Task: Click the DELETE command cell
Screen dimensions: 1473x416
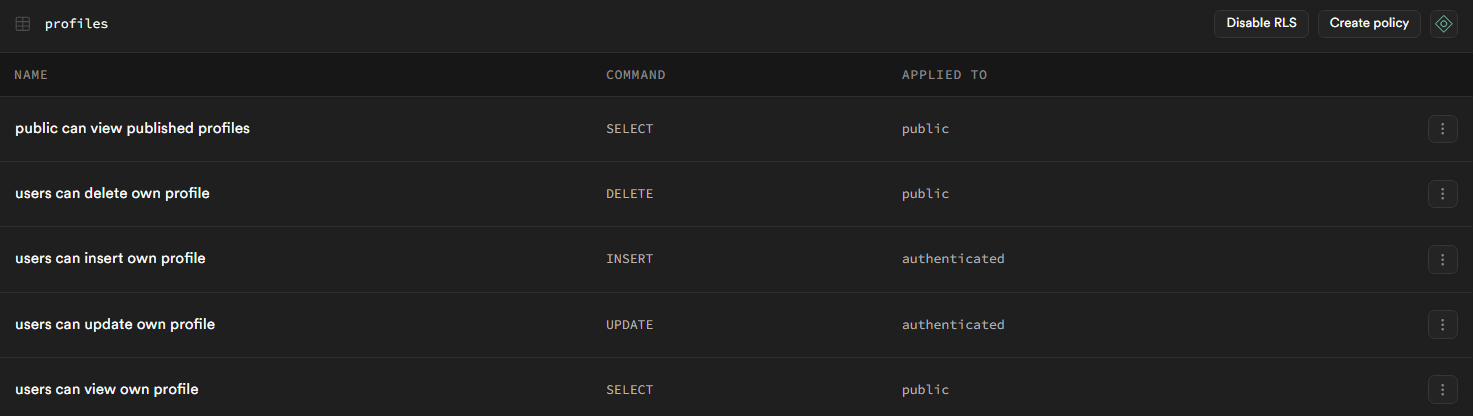Action: (x=629, y=194)
